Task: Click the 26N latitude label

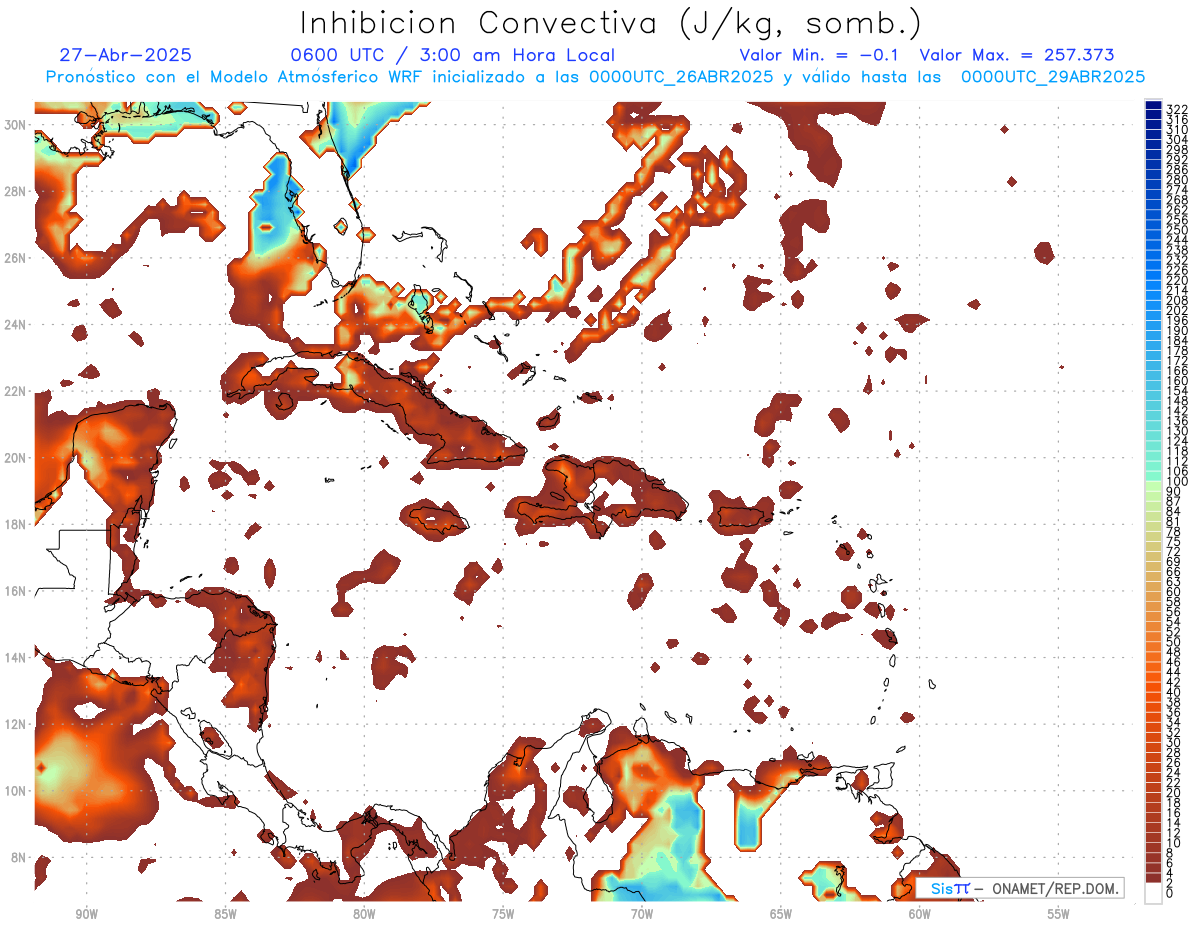Action: [17, 257]
